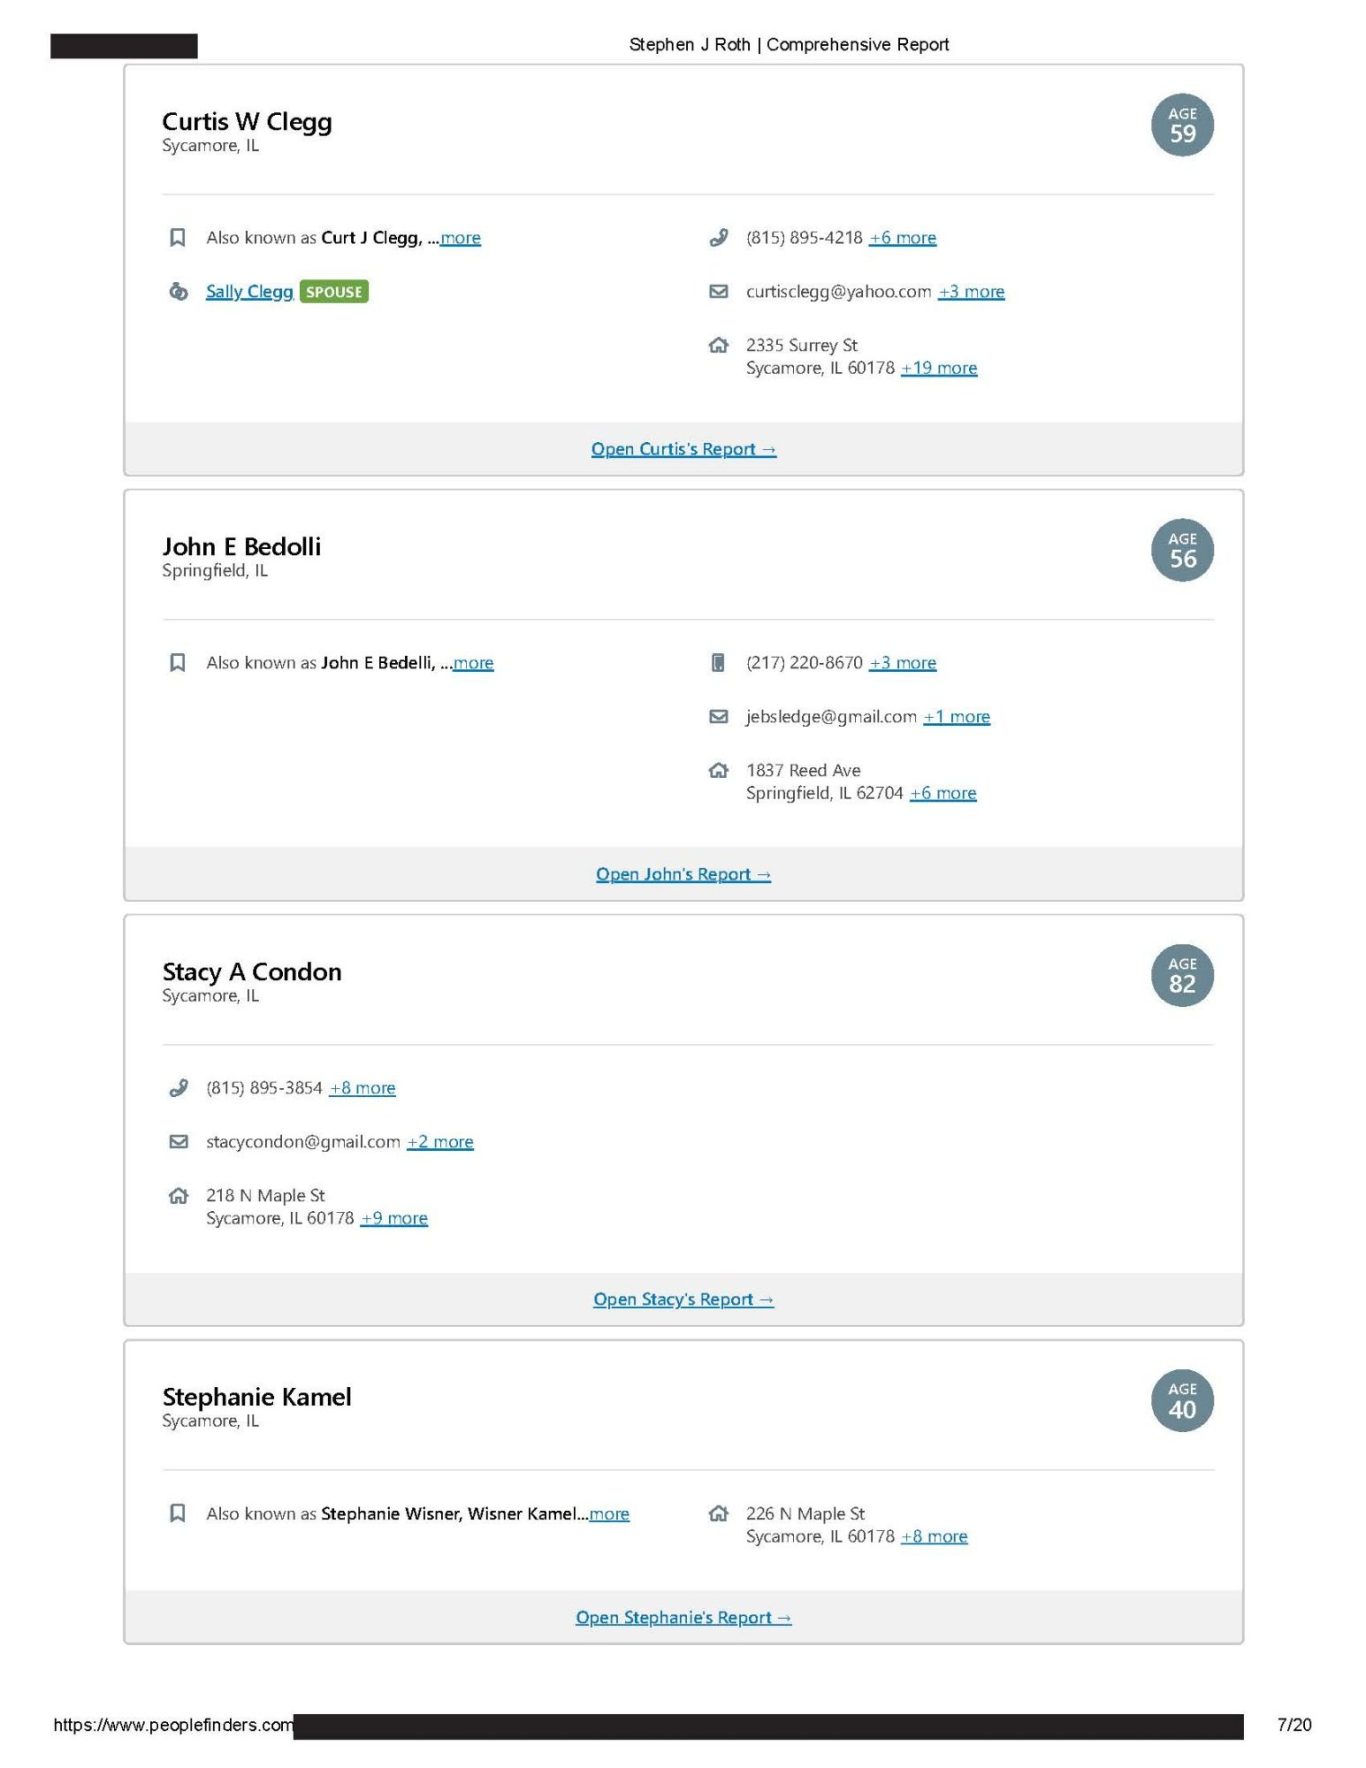The image size is (1366, 1768).
Task: Open Stacy's Report link
Action: [683, 1300]
